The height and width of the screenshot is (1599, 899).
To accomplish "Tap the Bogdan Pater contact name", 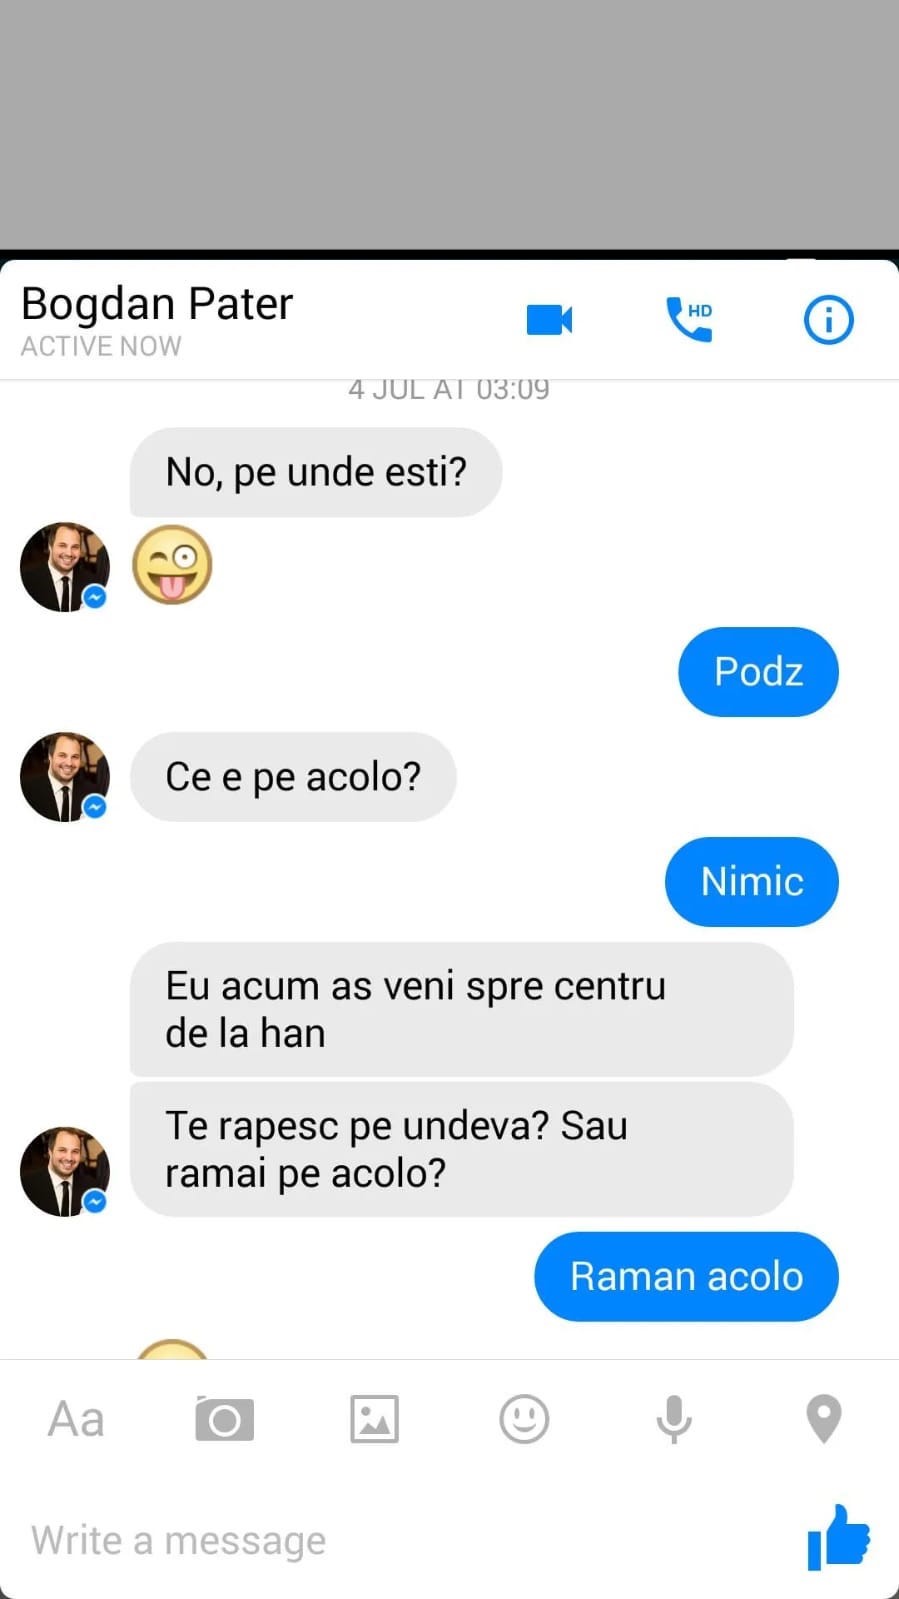I will [157, 304].
